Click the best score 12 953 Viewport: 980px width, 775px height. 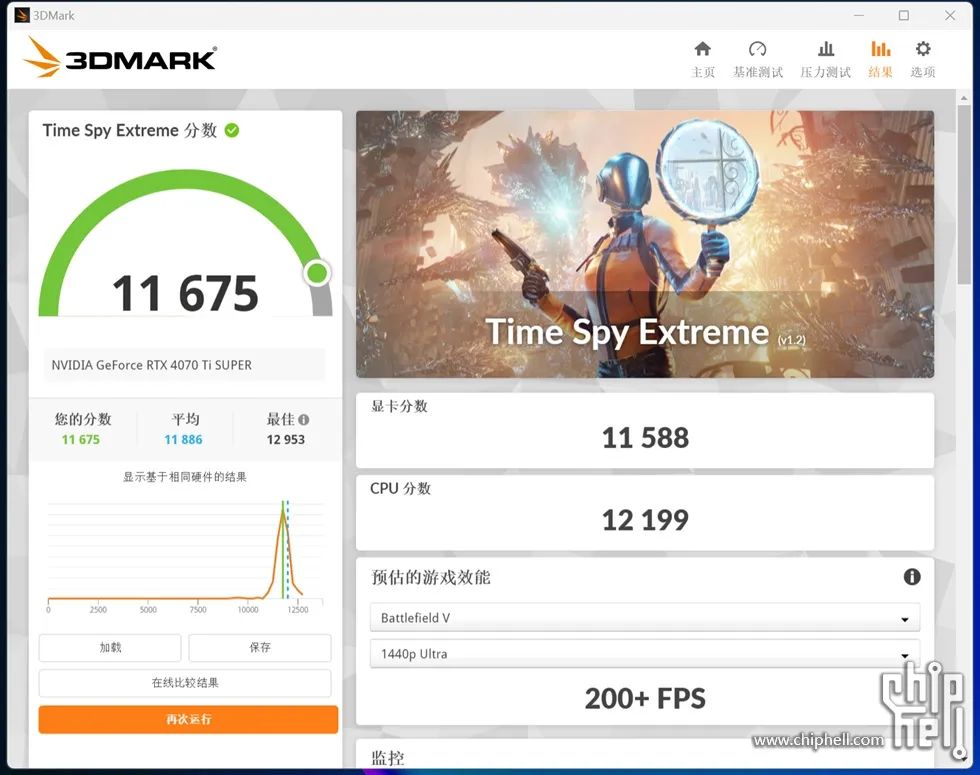click(x=286, y=439)
